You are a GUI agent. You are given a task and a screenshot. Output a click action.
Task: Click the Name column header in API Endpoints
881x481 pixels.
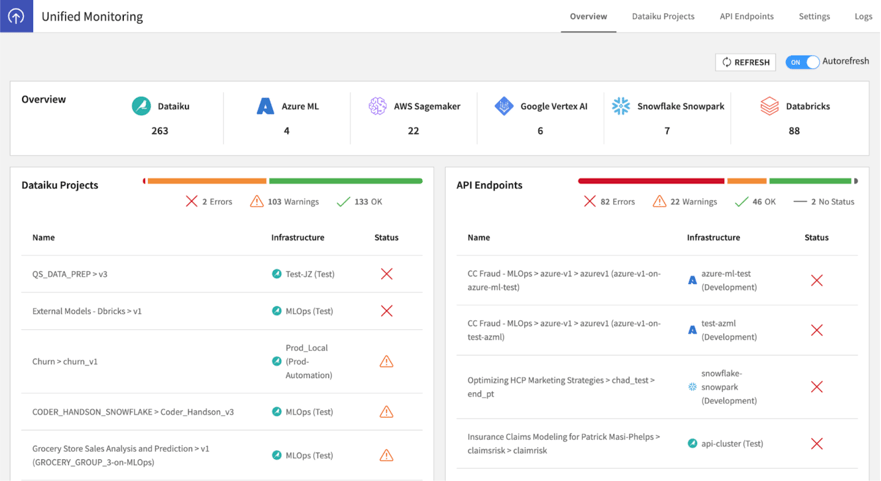tap(479, 237)
